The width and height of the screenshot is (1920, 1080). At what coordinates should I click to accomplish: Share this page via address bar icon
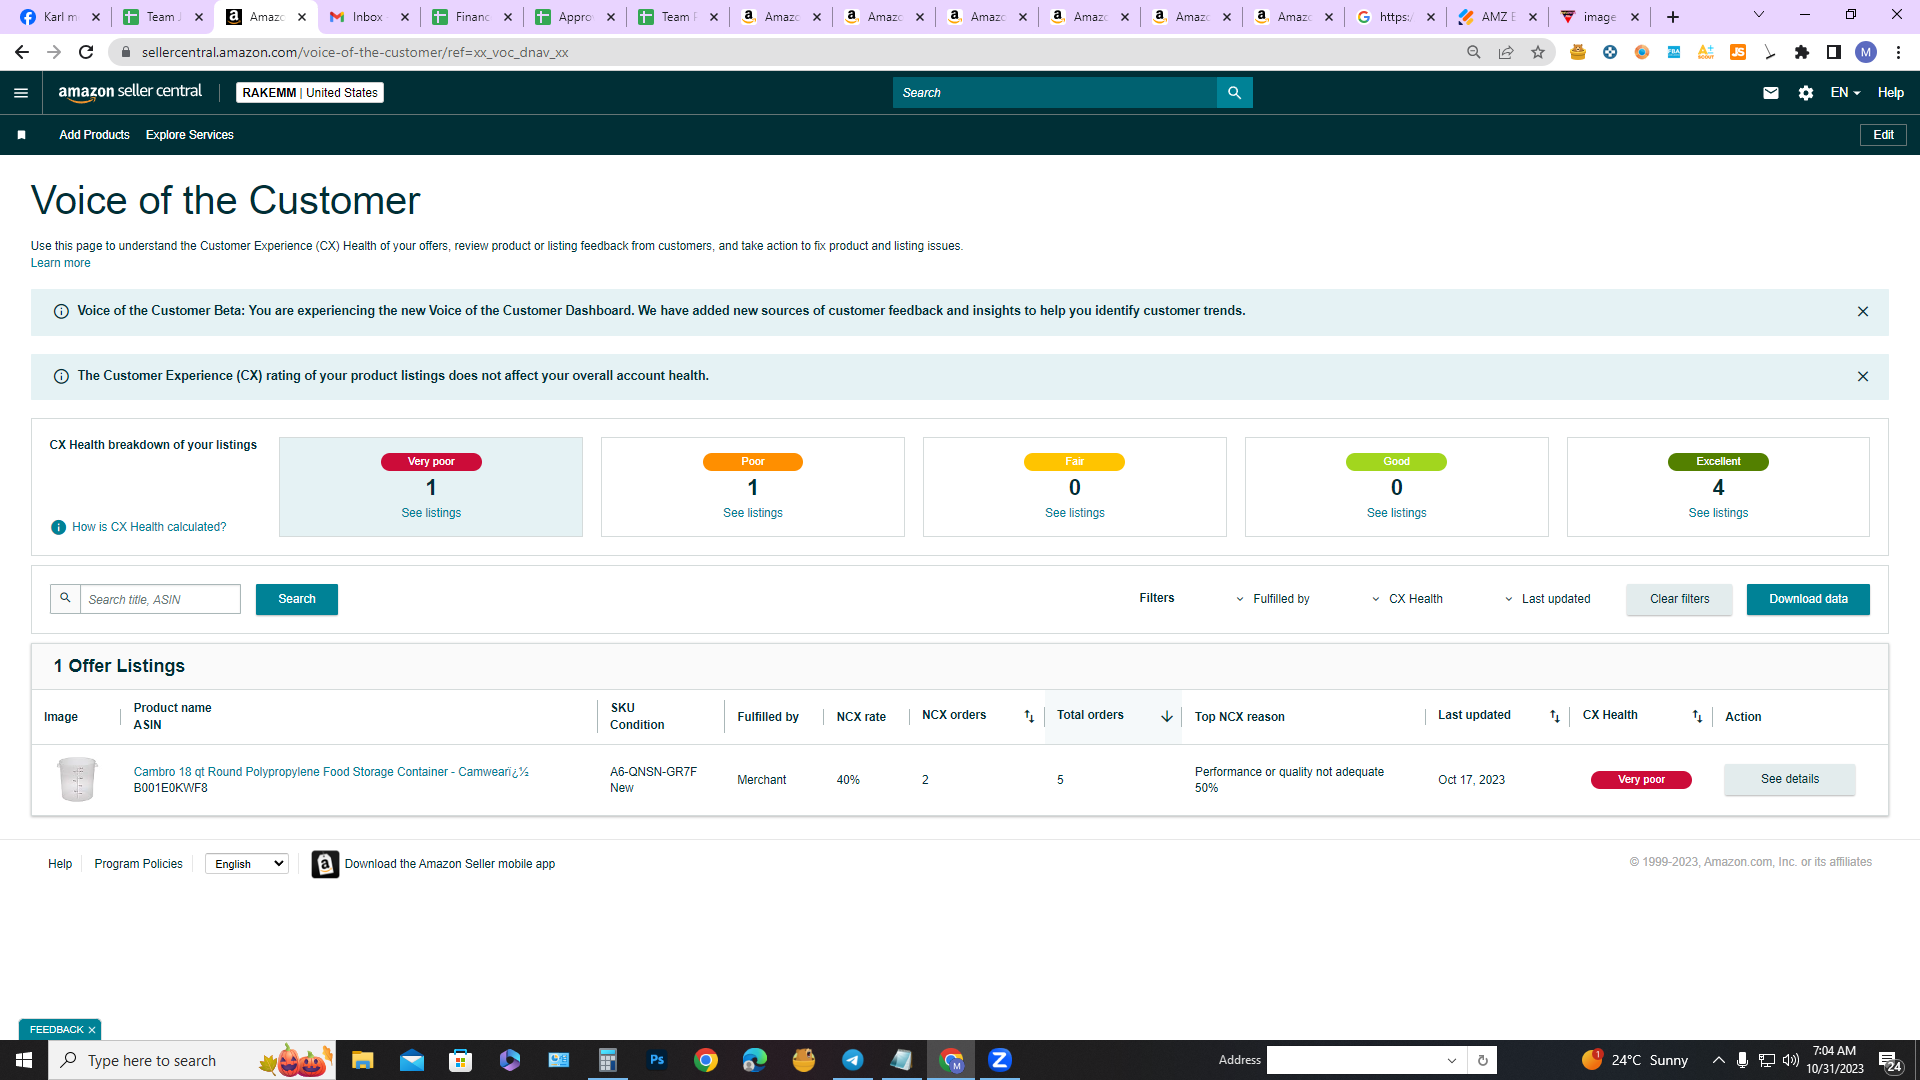point(1505,52)
